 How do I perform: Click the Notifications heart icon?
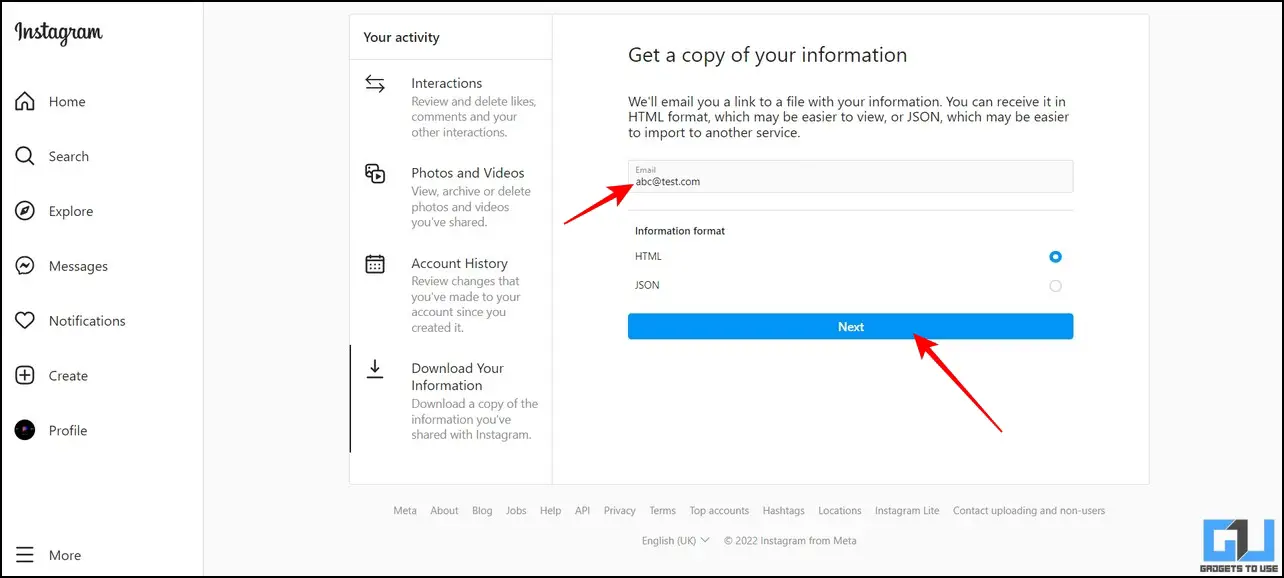25,321
